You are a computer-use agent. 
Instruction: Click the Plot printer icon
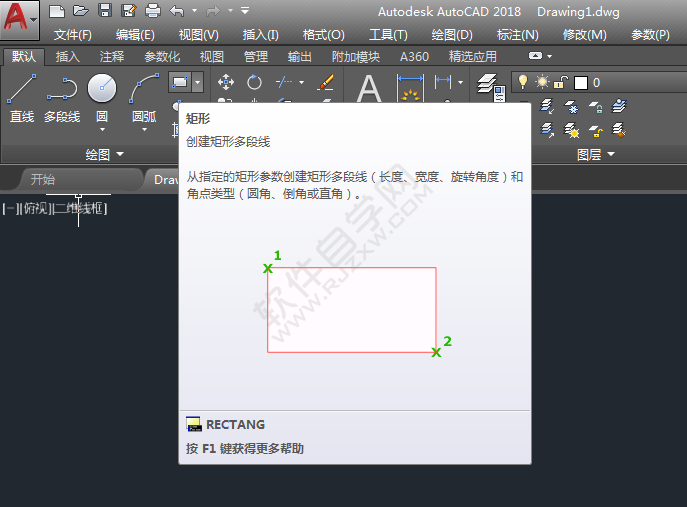click(152, 11)
